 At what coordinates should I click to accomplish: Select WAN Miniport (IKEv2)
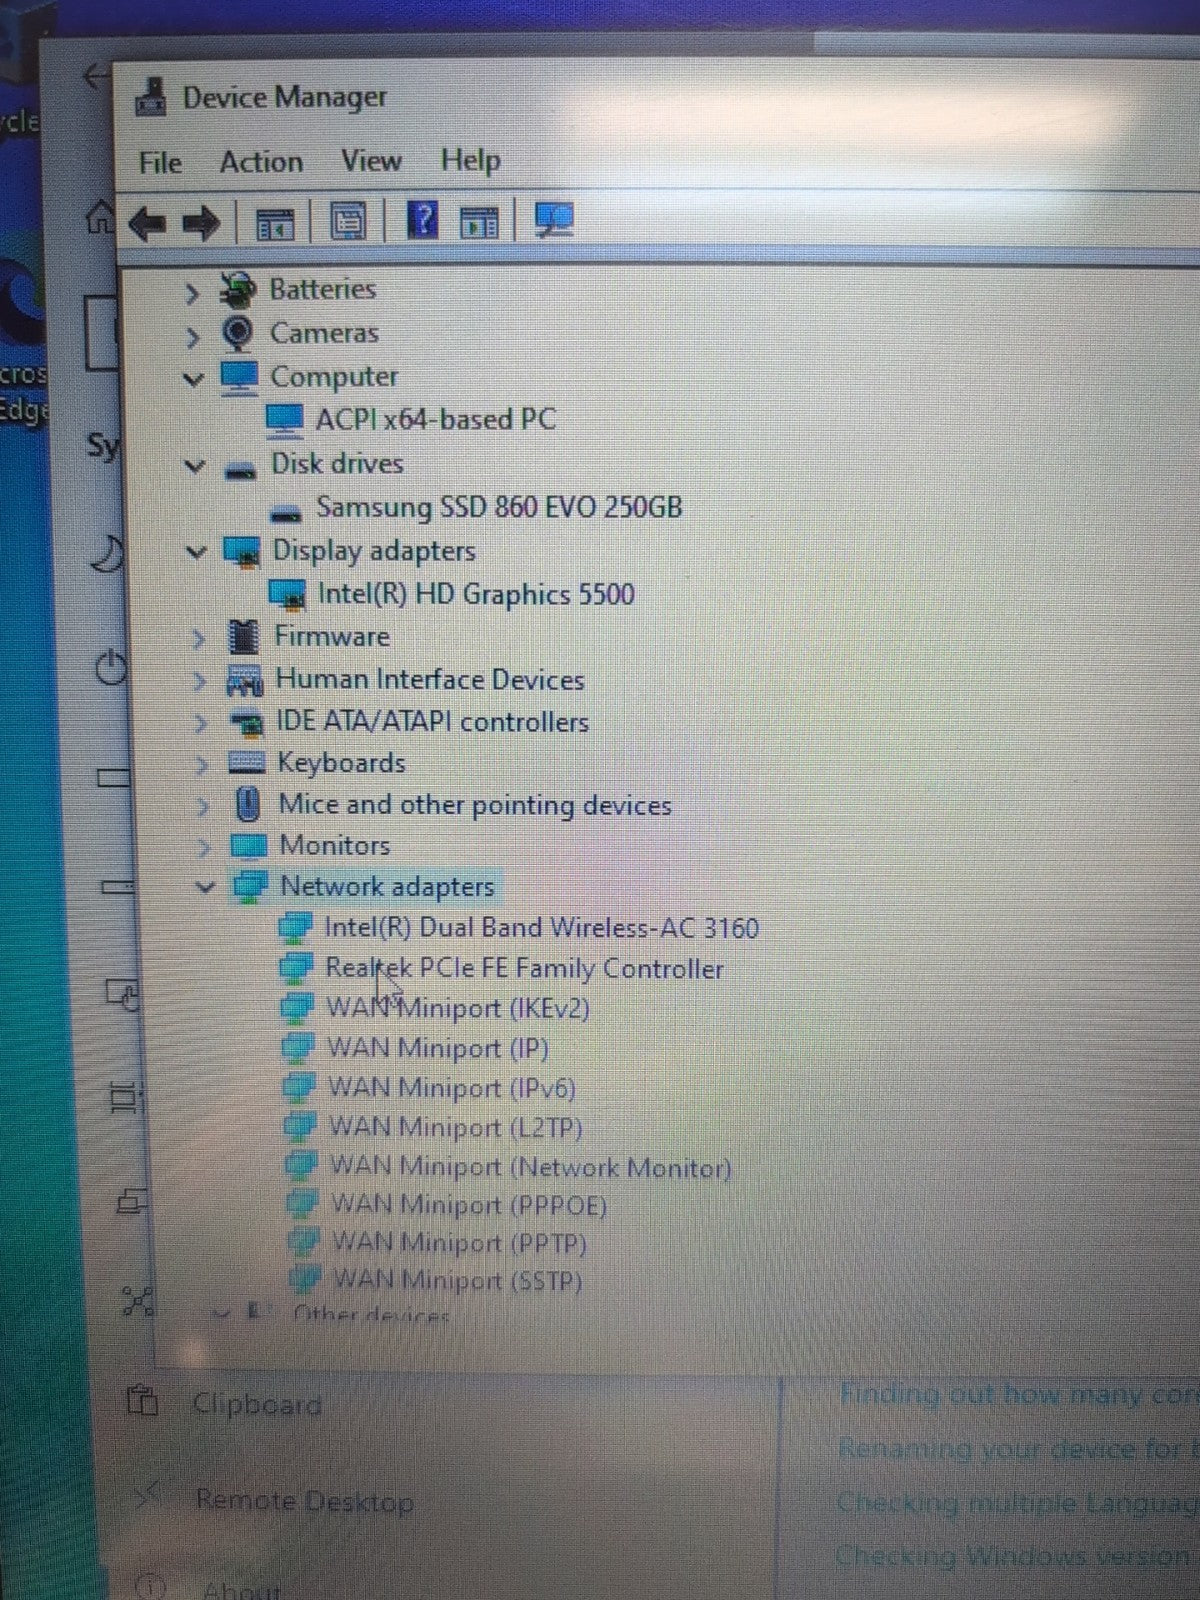[x=458, y=1007]
